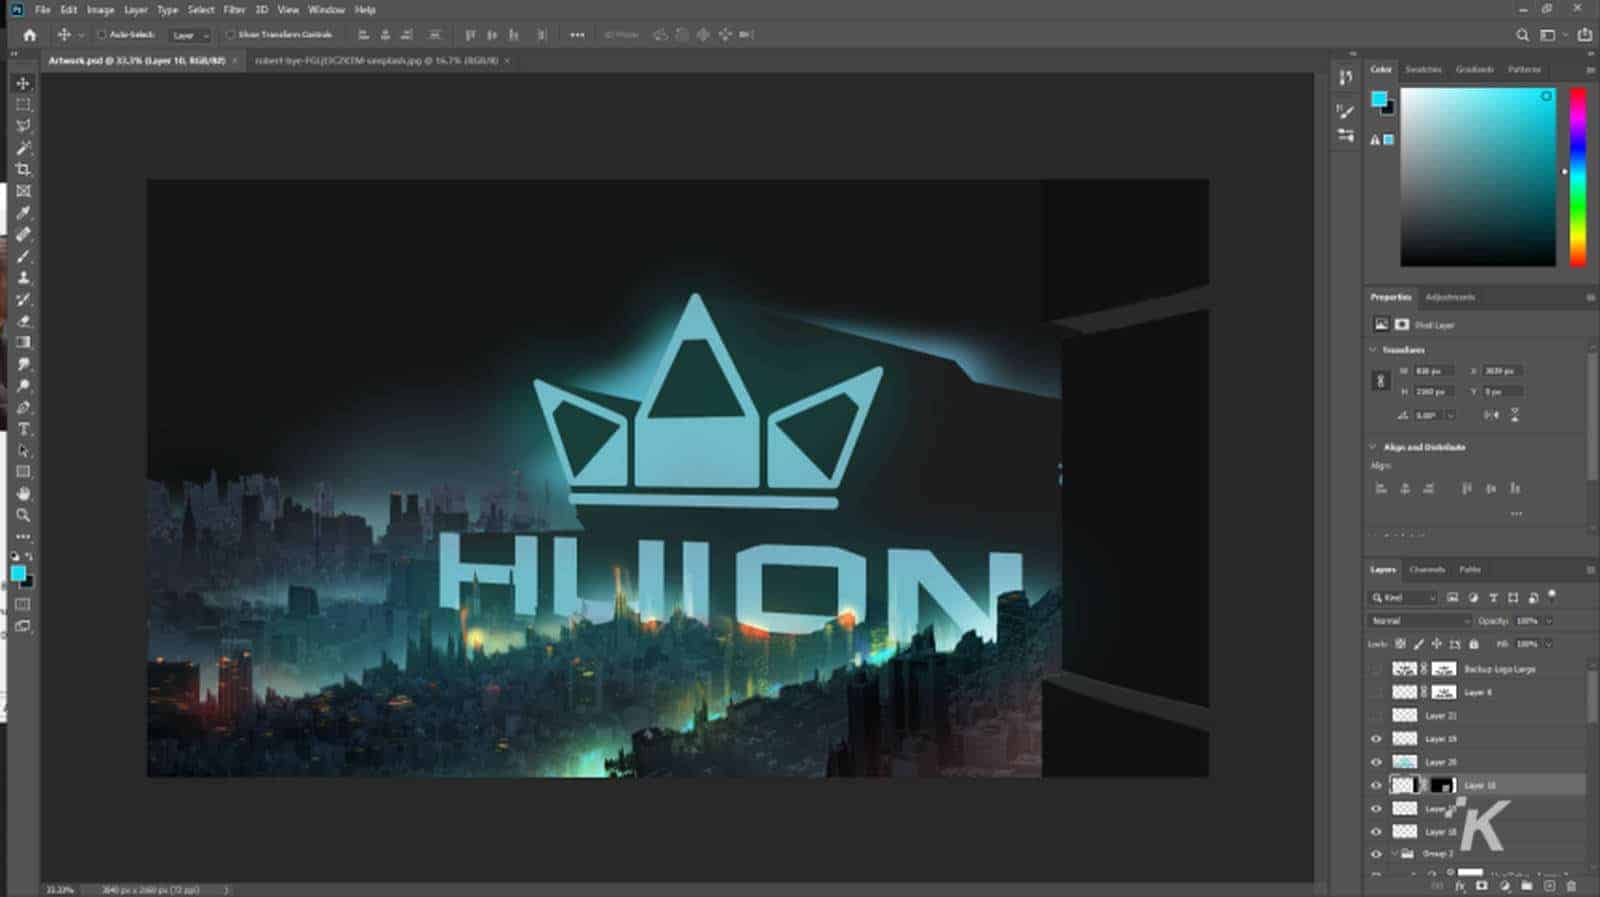Open the Kind layer filter dropdown
This screenshot has height=897, width=1600.
click(x=1404, y=598)
